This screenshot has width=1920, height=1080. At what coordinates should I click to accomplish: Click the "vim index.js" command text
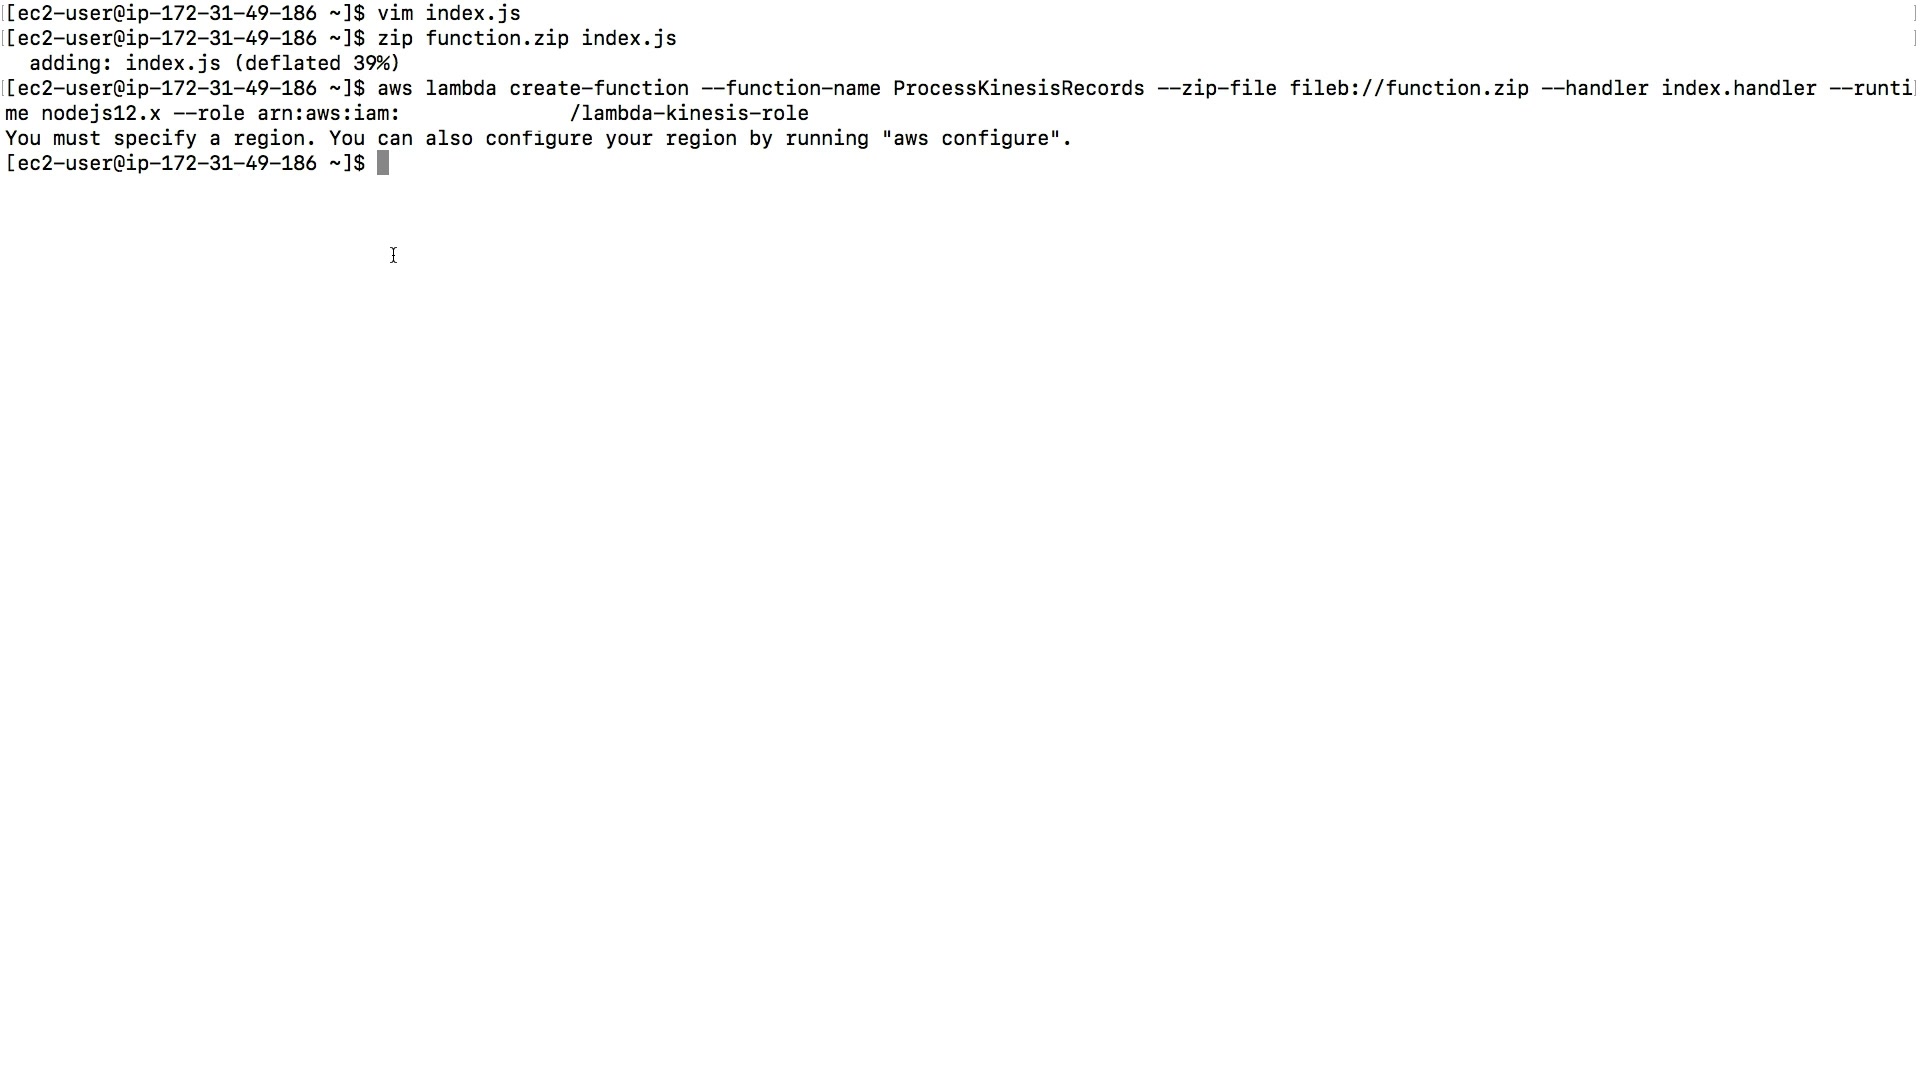(449, 13)
